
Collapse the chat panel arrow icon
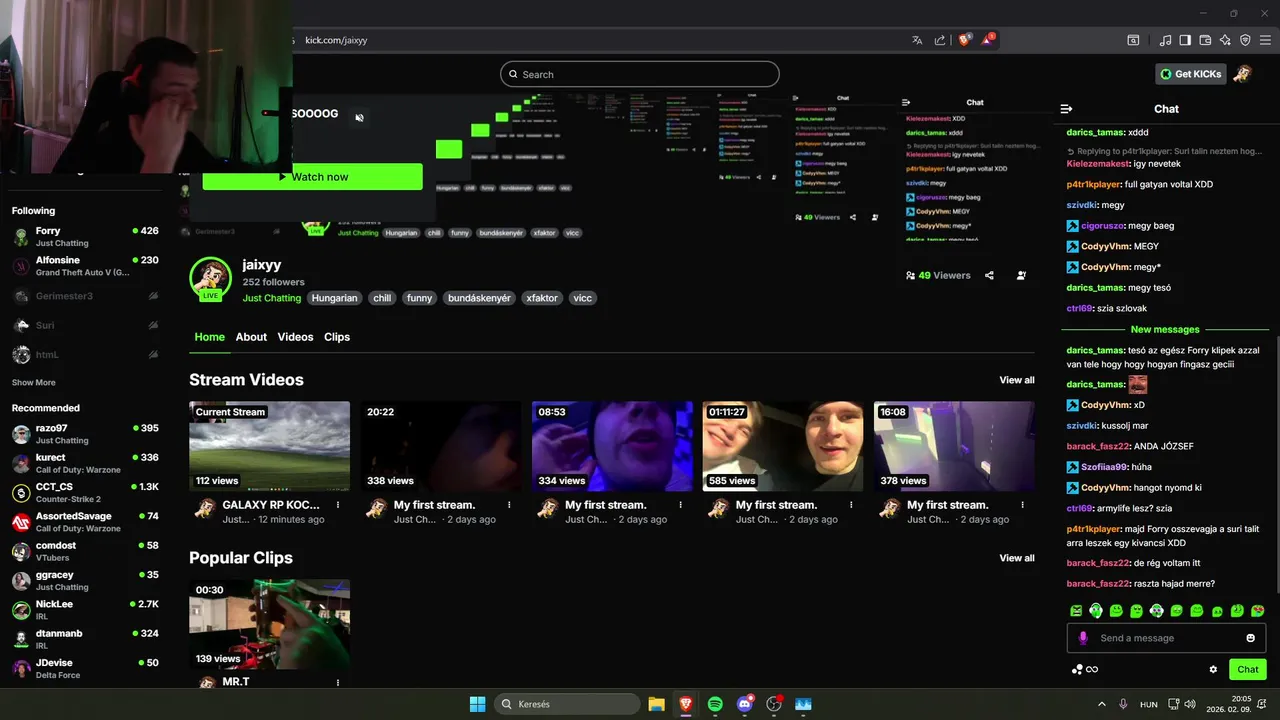pos(1066,109)
